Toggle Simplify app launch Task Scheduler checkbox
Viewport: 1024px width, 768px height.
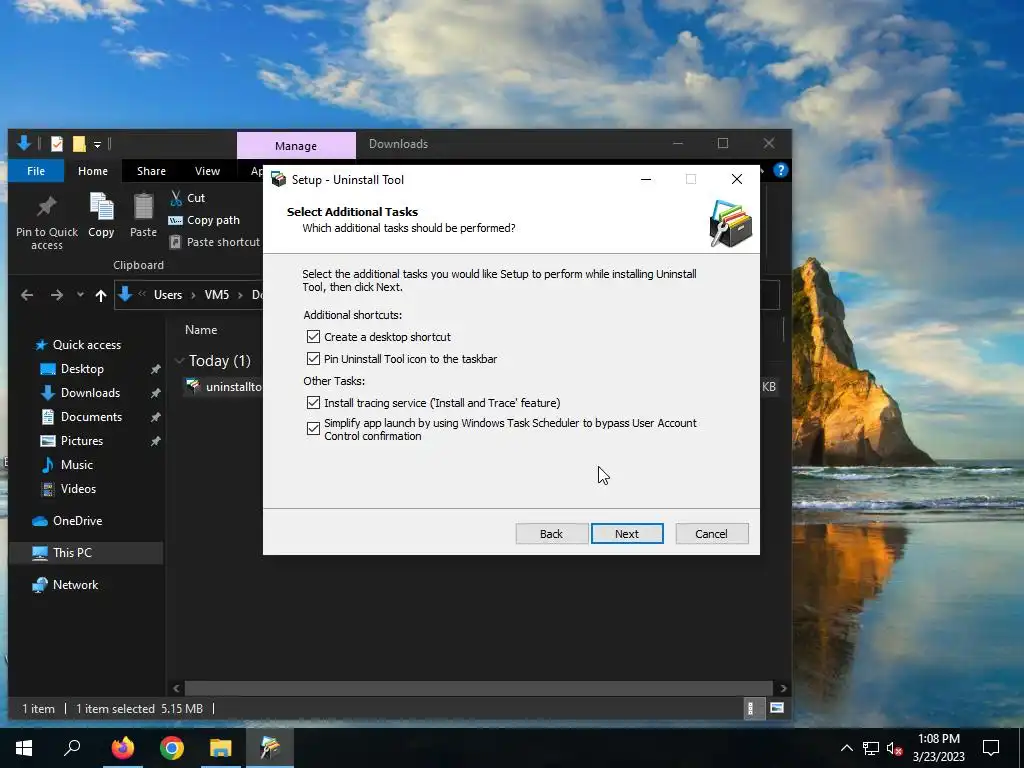click(313, 428)
